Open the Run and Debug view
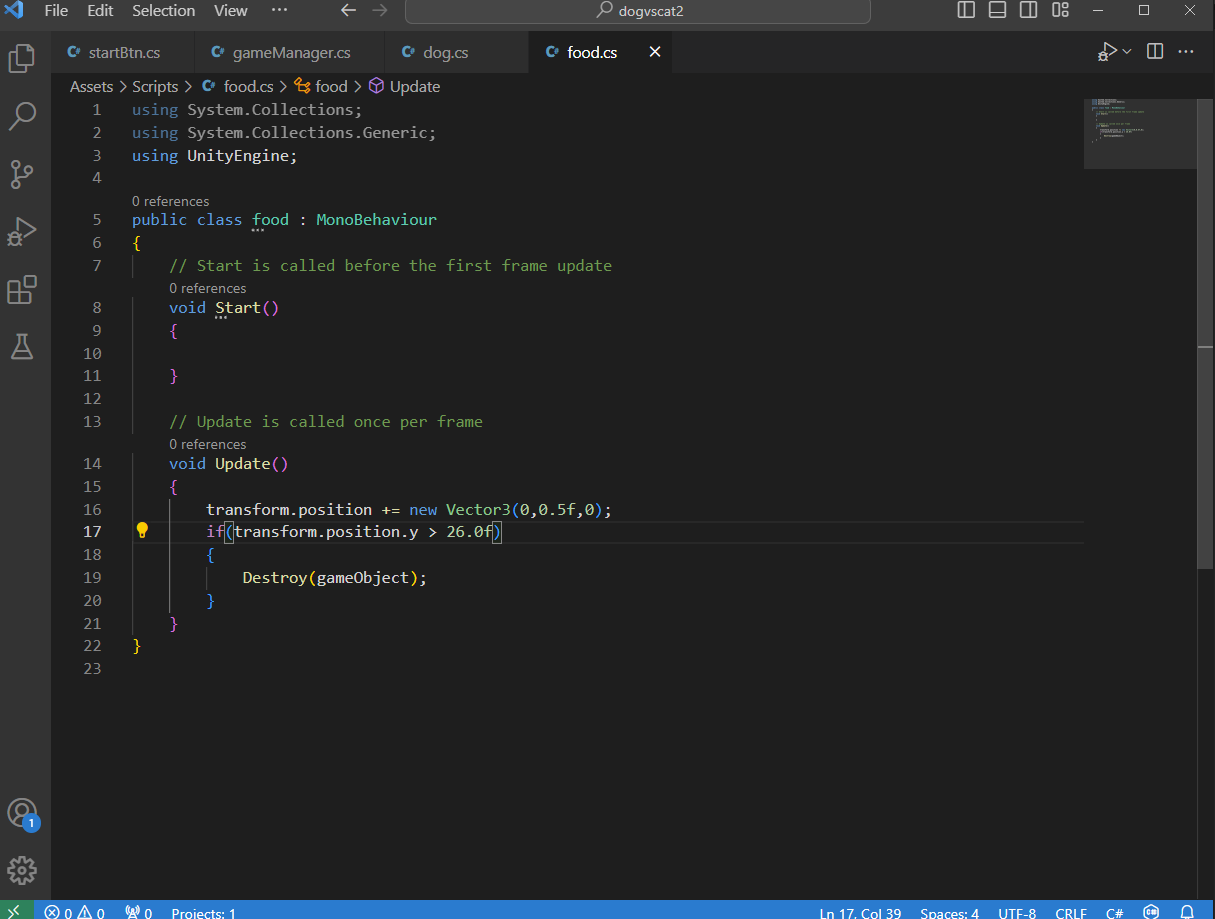1215x919 pixels. pos(22,232)
